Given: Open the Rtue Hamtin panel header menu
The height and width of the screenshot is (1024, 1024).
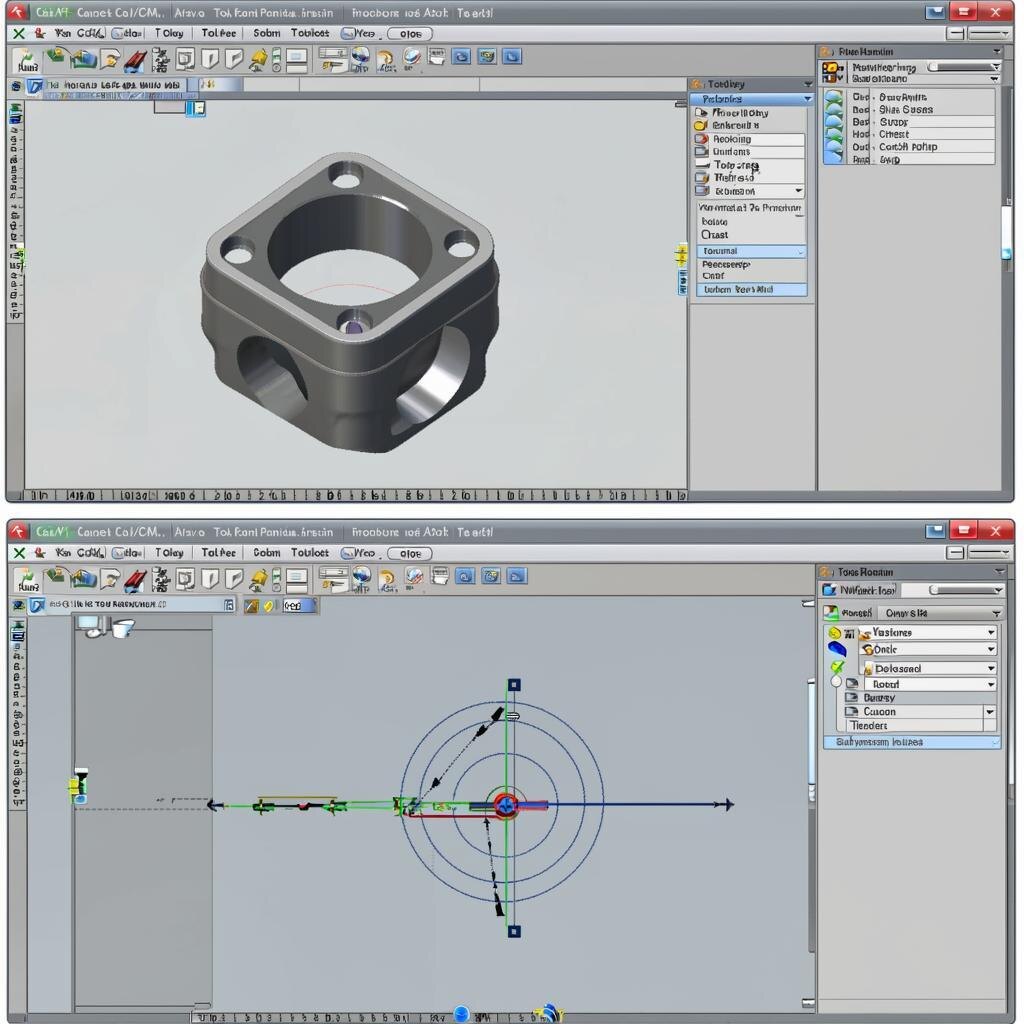Looking at the screenshot, I should pyautogui.click(x=997, y=52).
